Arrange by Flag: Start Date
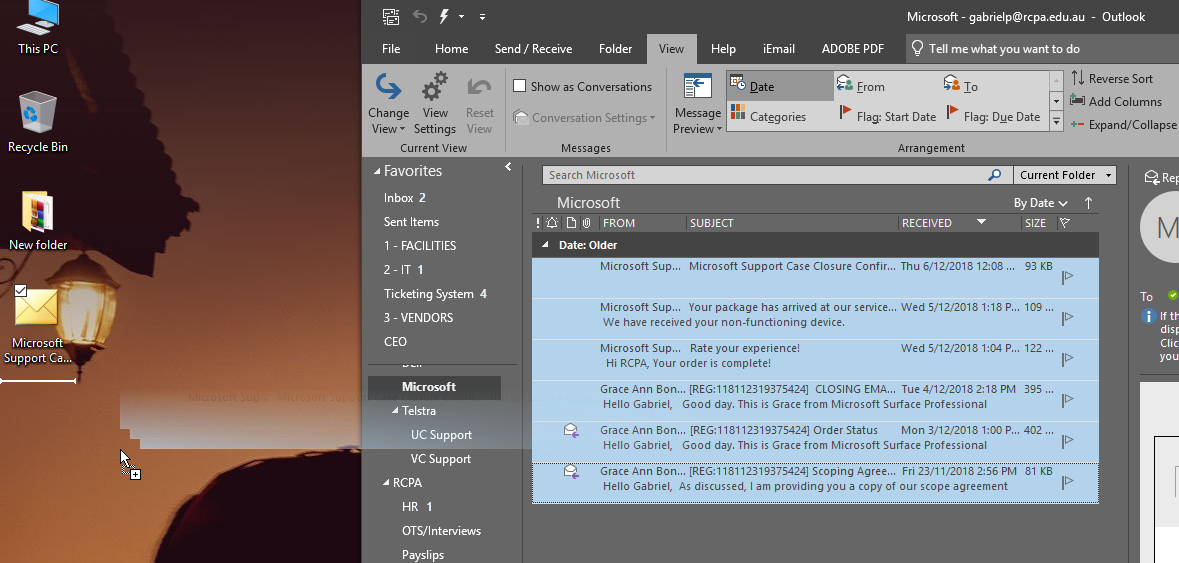The image size is (1179, 563). pyautogui.click(x=887, y=116)
